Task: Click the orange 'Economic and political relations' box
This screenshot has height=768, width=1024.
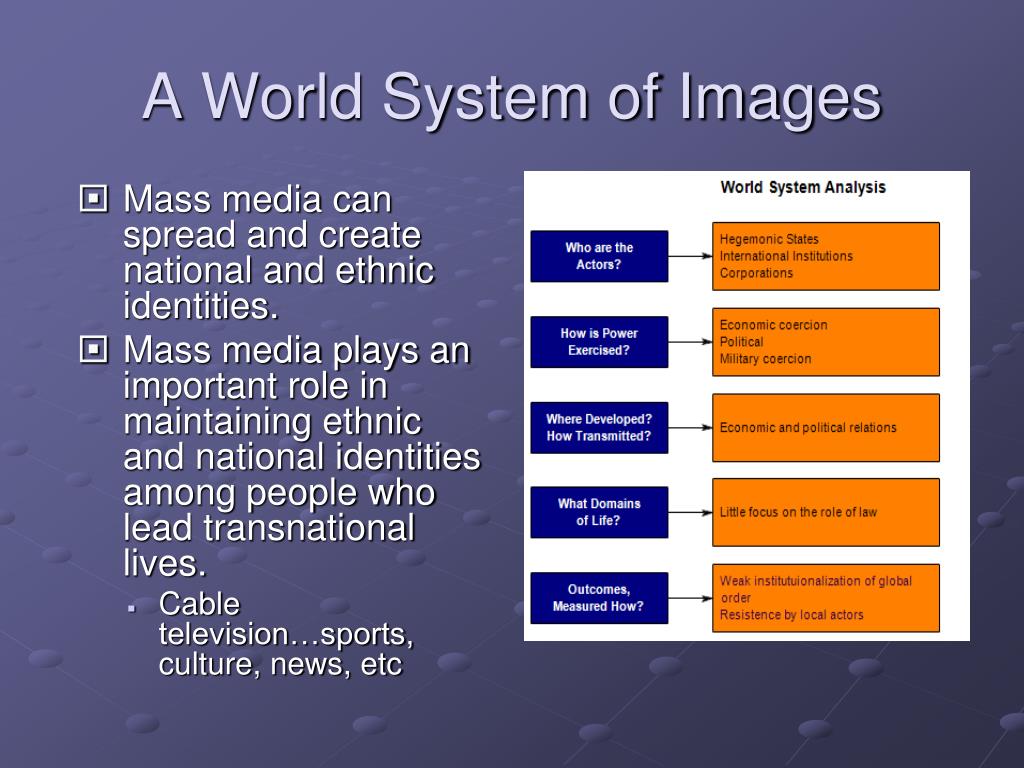Action: pyautogui.click(x=825, y=428)
